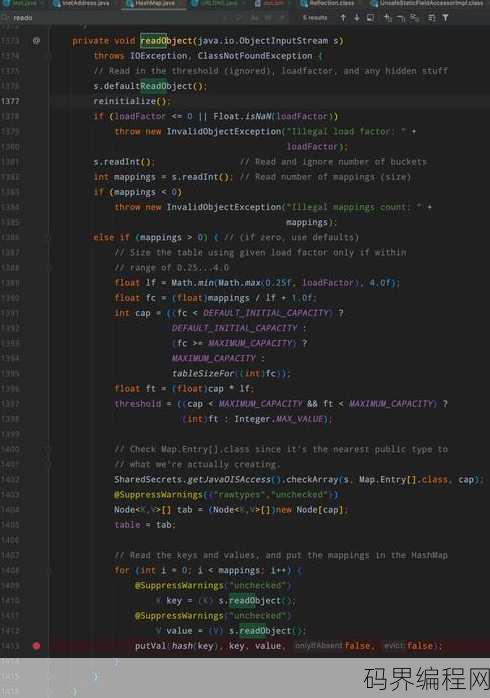Toggle Match Case option in find bar
Image resolution: width=490 pixels, height=698 pixels.
255,18
